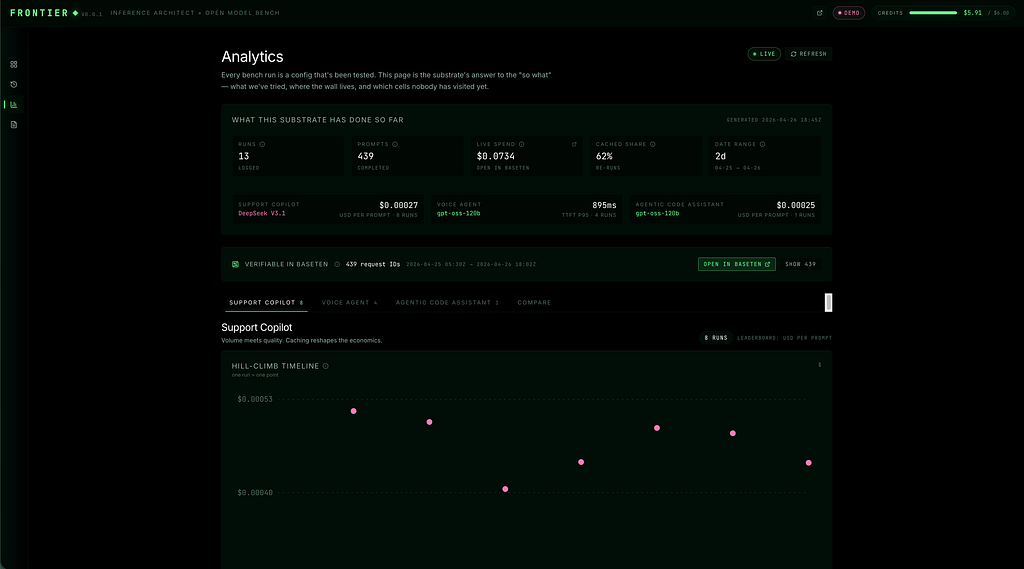Screen dimensions: 1024x569
Task: Click the 13 runs logged value
Action: click(x=244, y=156)
